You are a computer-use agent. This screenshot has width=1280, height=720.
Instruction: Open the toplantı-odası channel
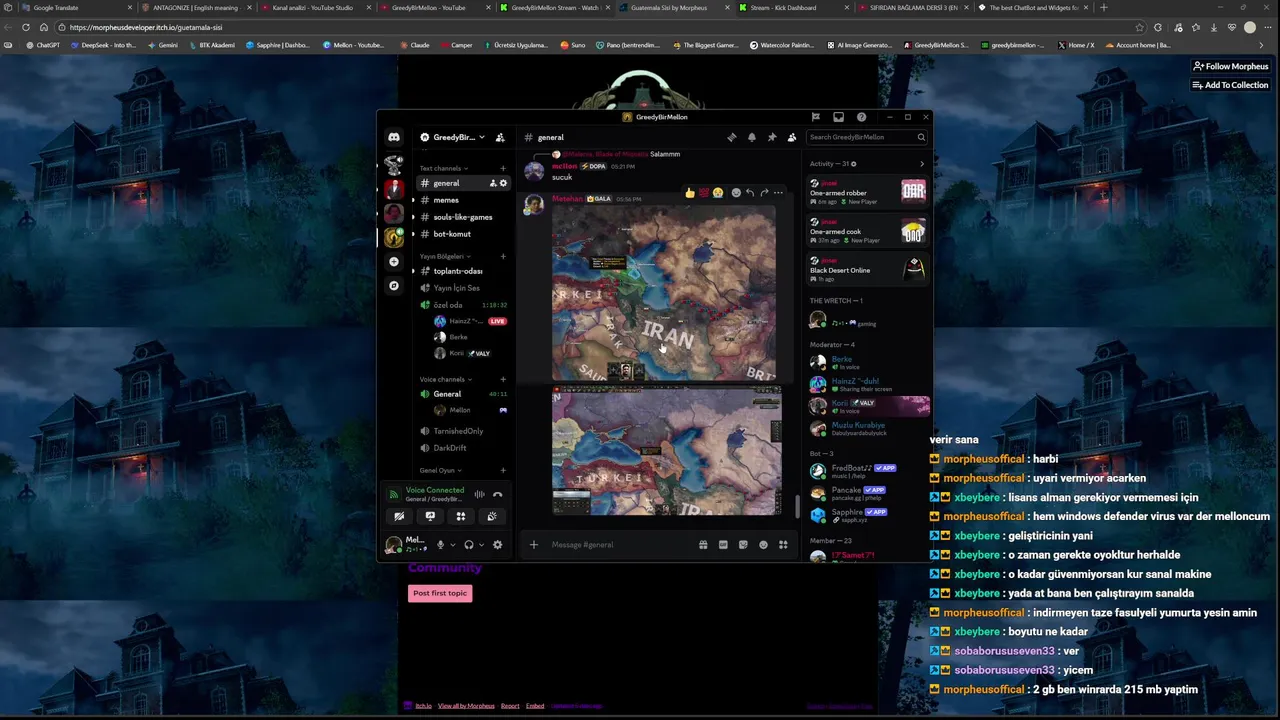(x=463, y=271)
